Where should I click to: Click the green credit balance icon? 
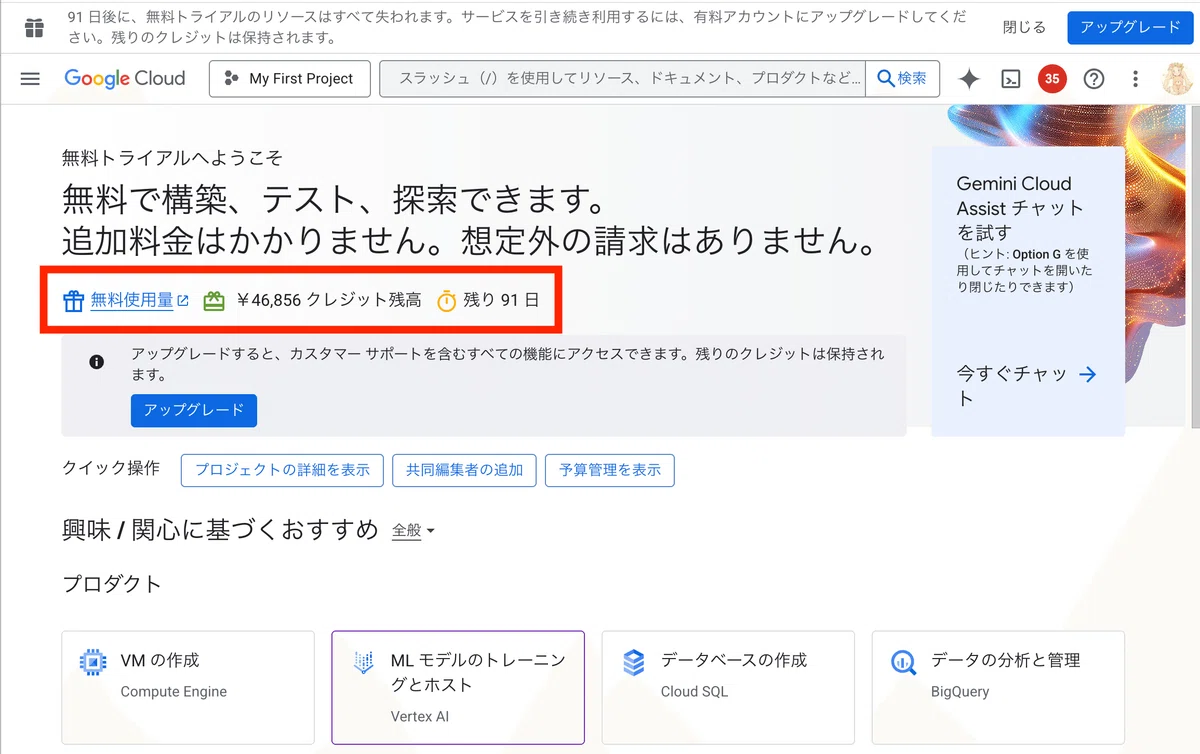coord(214,300)
